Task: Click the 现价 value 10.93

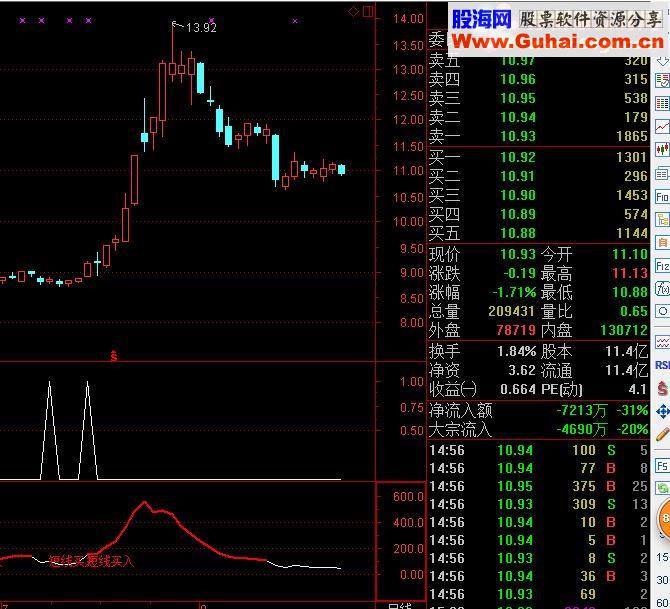Action: click(518, 254)
